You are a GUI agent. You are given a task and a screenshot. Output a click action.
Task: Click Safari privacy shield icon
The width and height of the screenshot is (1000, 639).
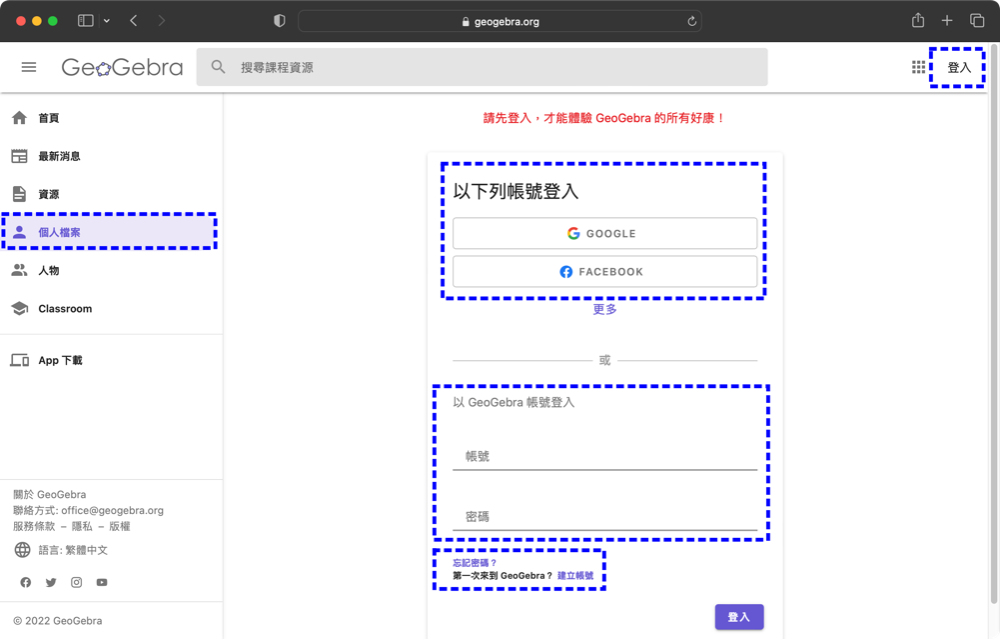coord(279,21)
